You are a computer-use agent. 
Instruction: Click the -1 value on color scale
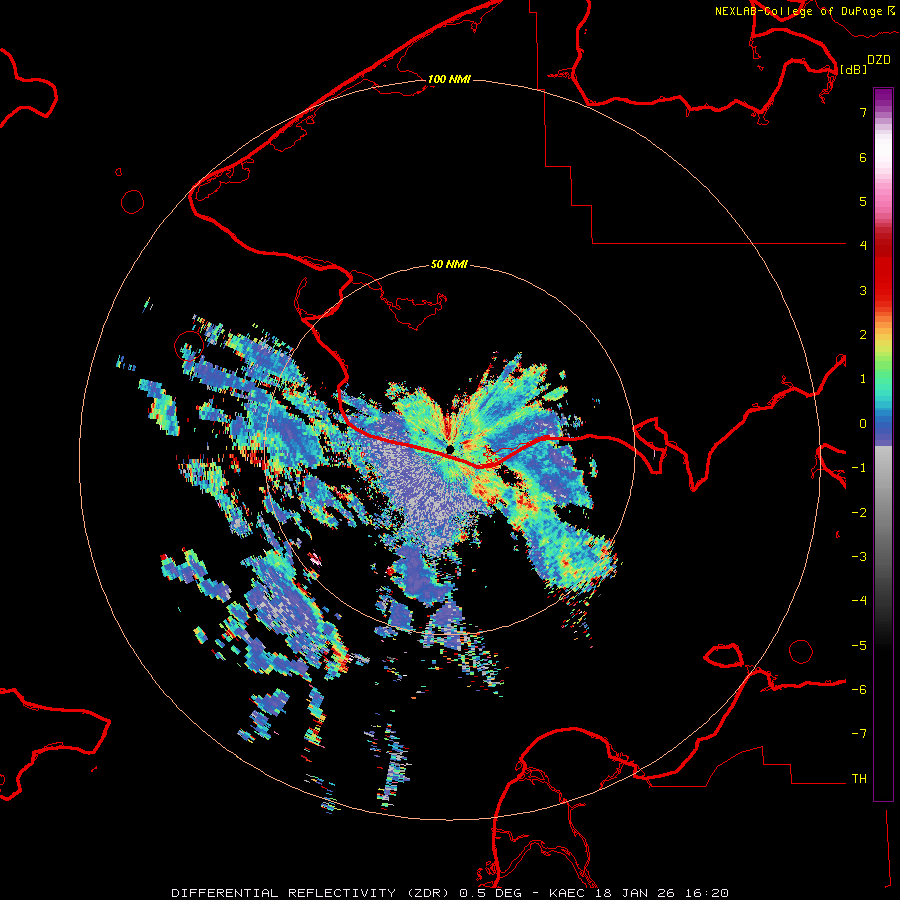point(859,468)
